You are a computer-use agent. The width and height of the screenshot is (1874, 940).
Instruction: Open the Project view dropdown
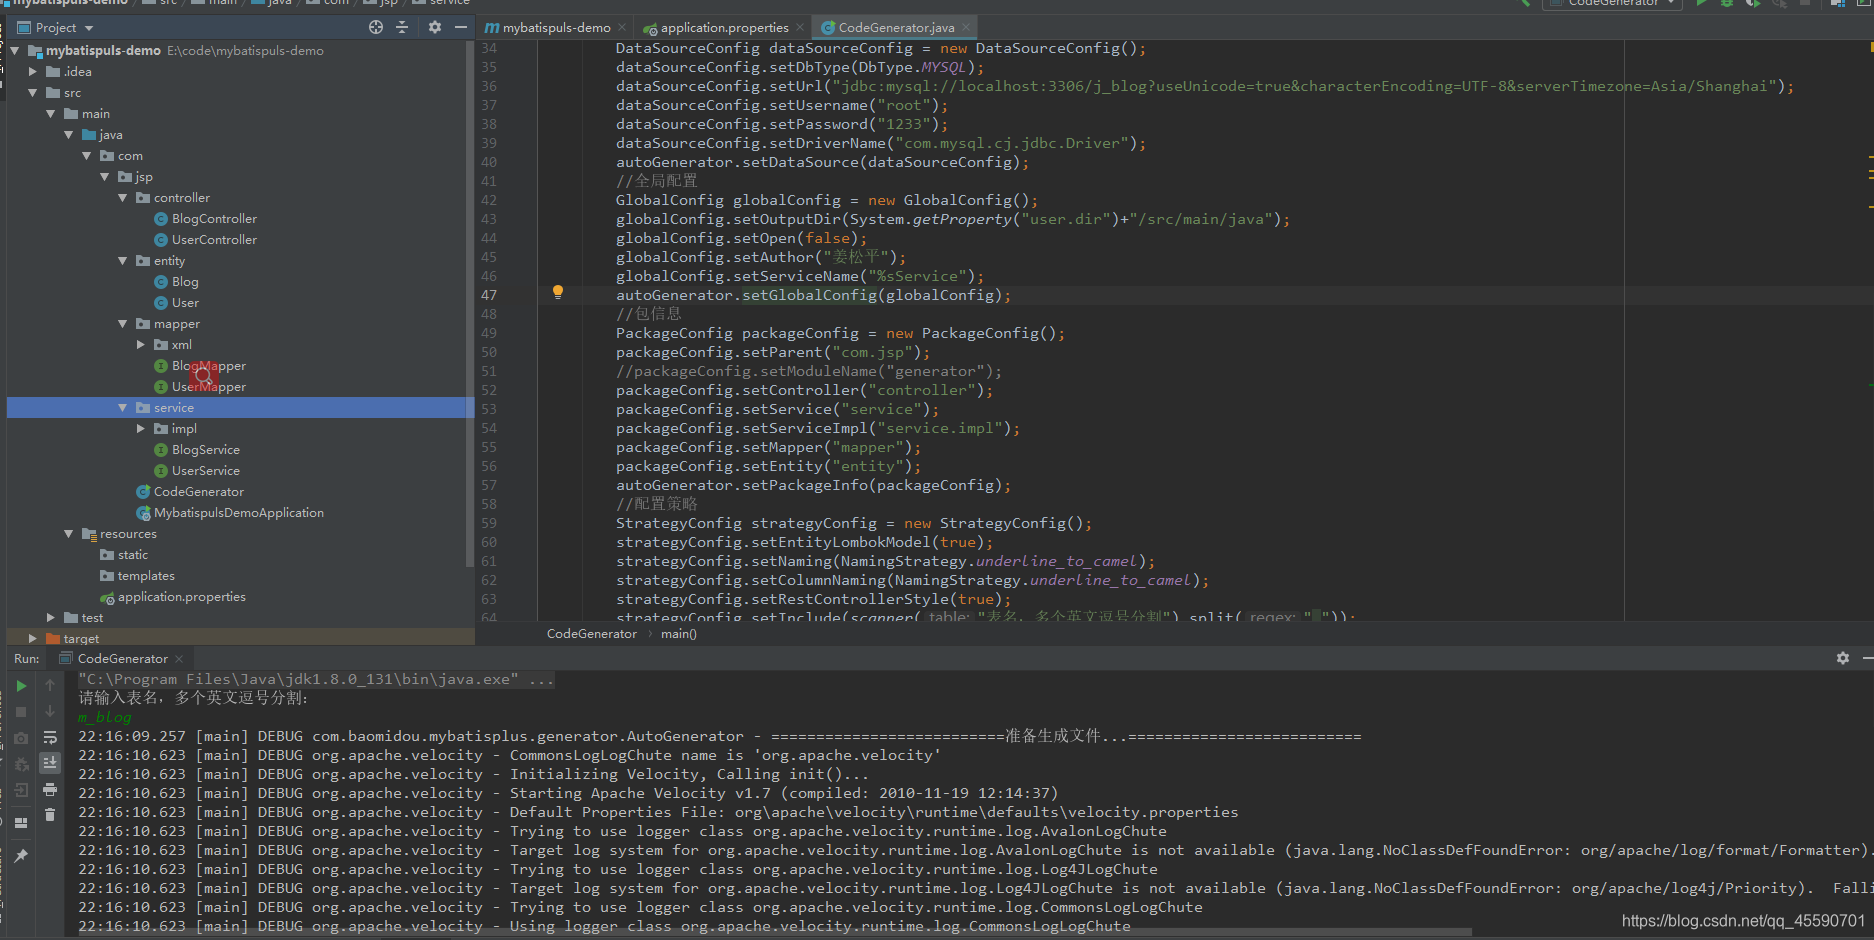pos(89,28)
